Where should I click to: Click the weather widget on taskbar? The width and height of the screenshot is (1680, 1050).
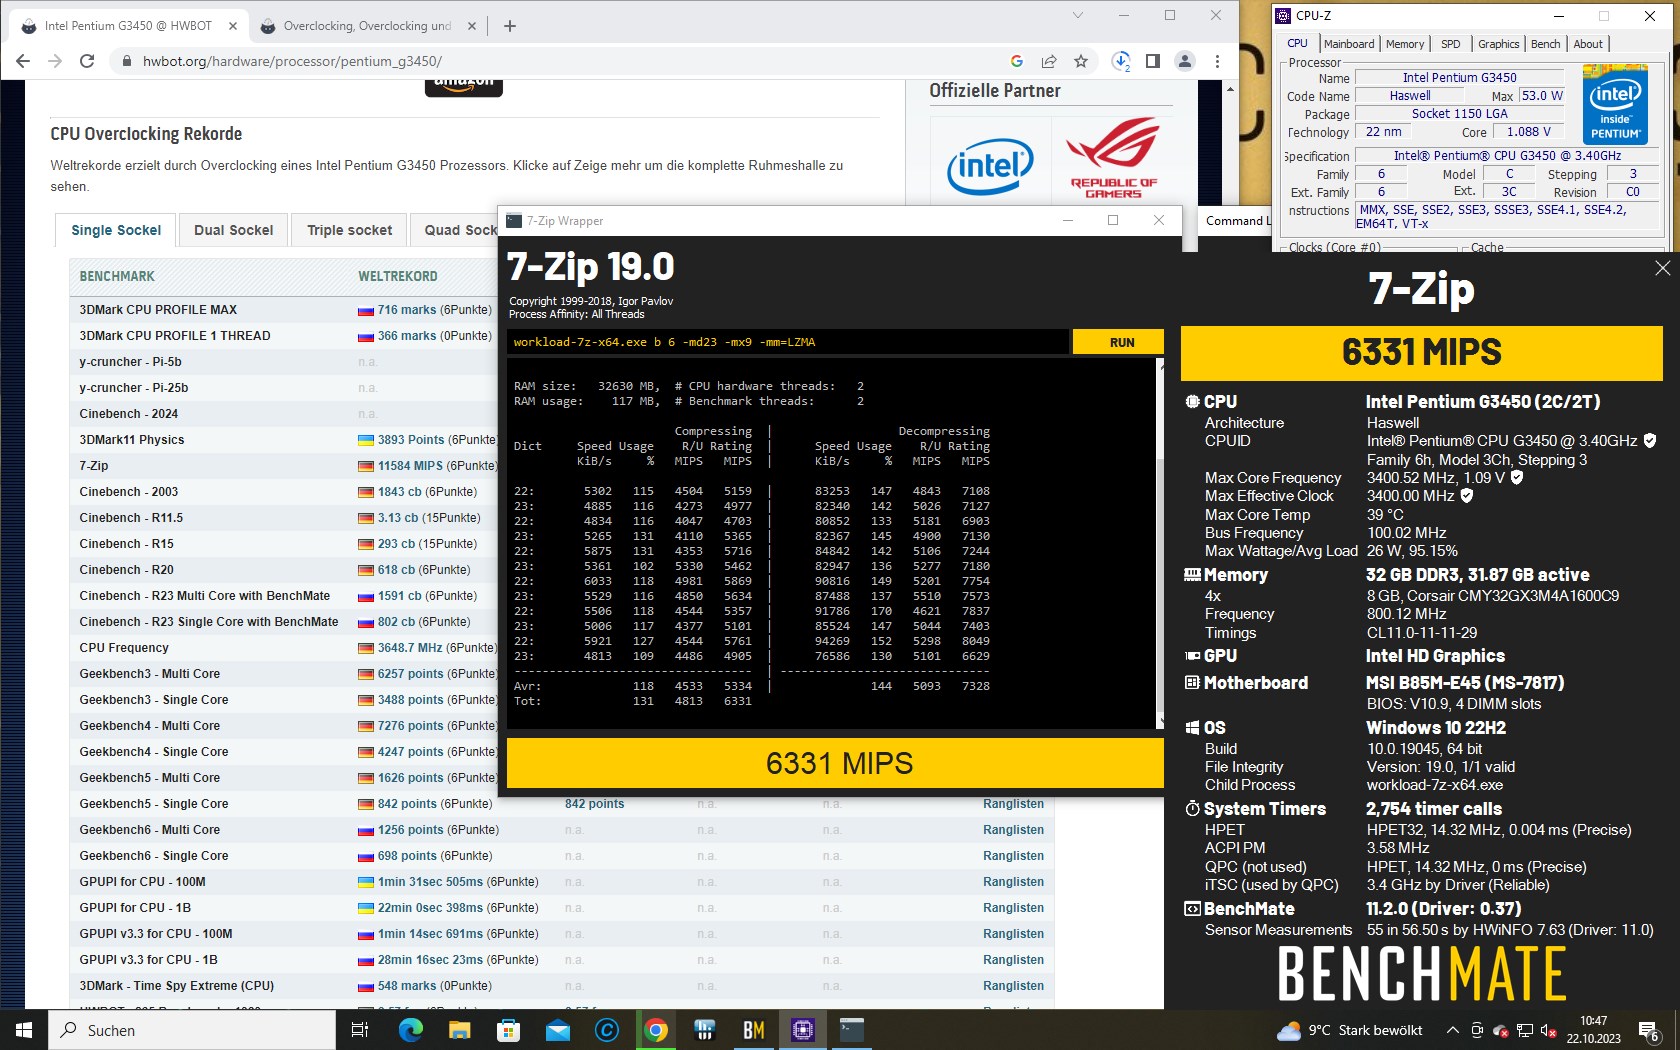pyautogui.click(x=1349, y=1030)
